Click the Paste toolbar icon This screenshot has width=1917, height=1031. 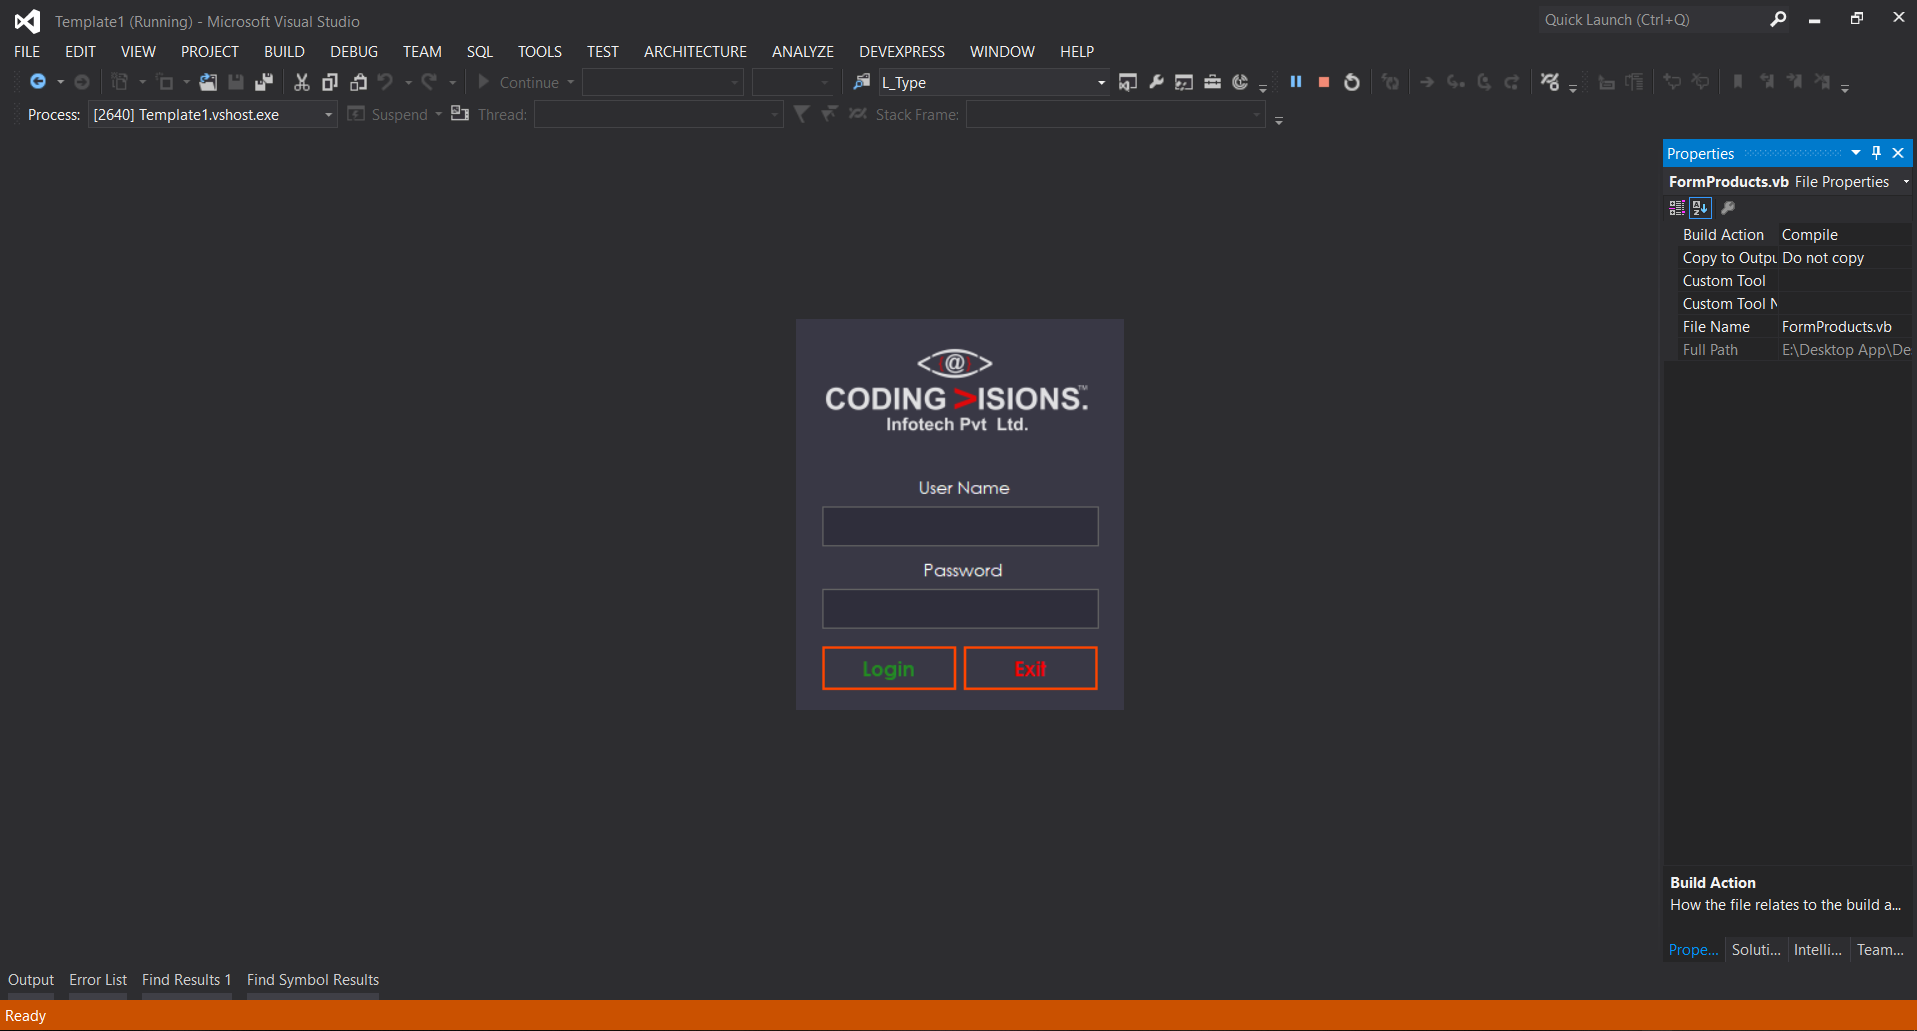click(358, 82)
